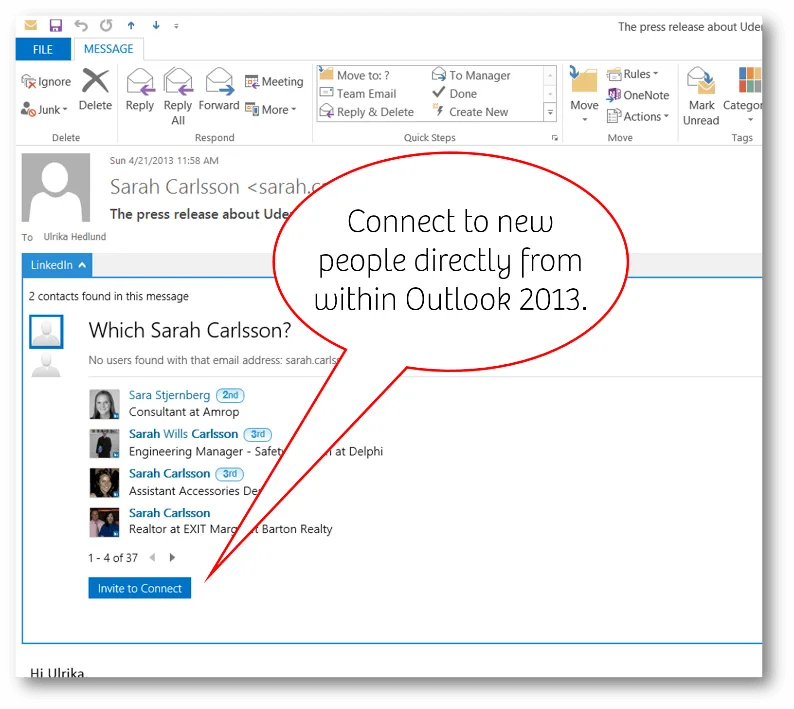The image size is (794, 709).
Task: Open the Rules dropdown
Action: pos(632,74)
